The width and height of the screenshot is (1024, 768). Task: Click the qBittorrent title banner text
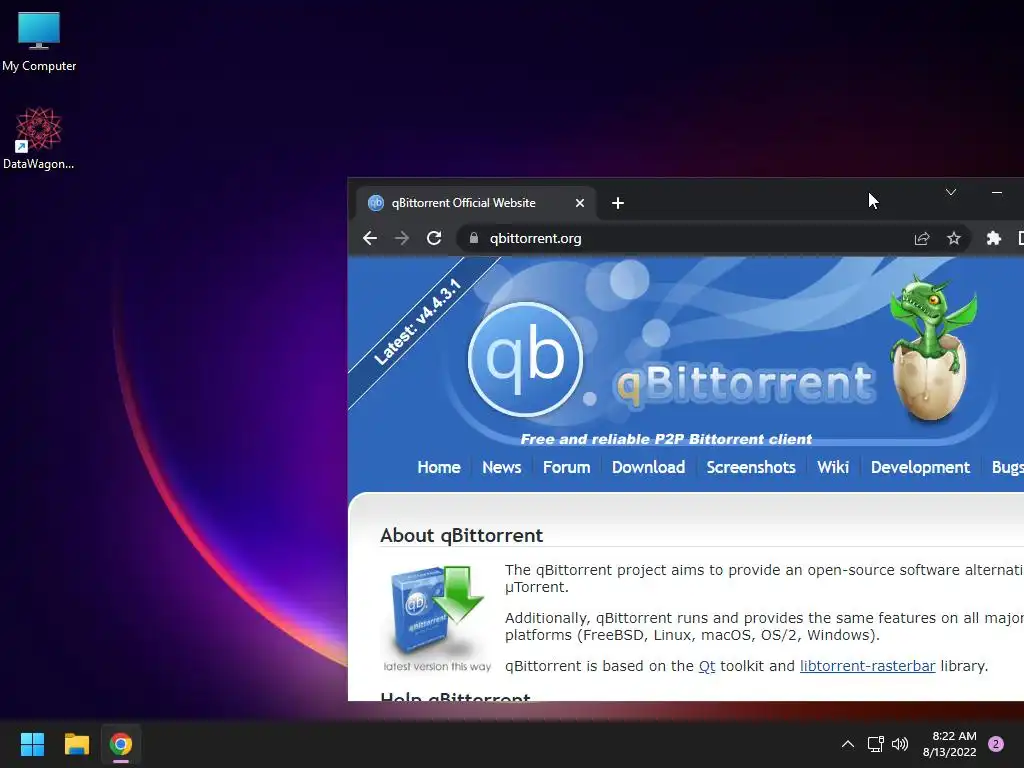click(x=744, y=384)
